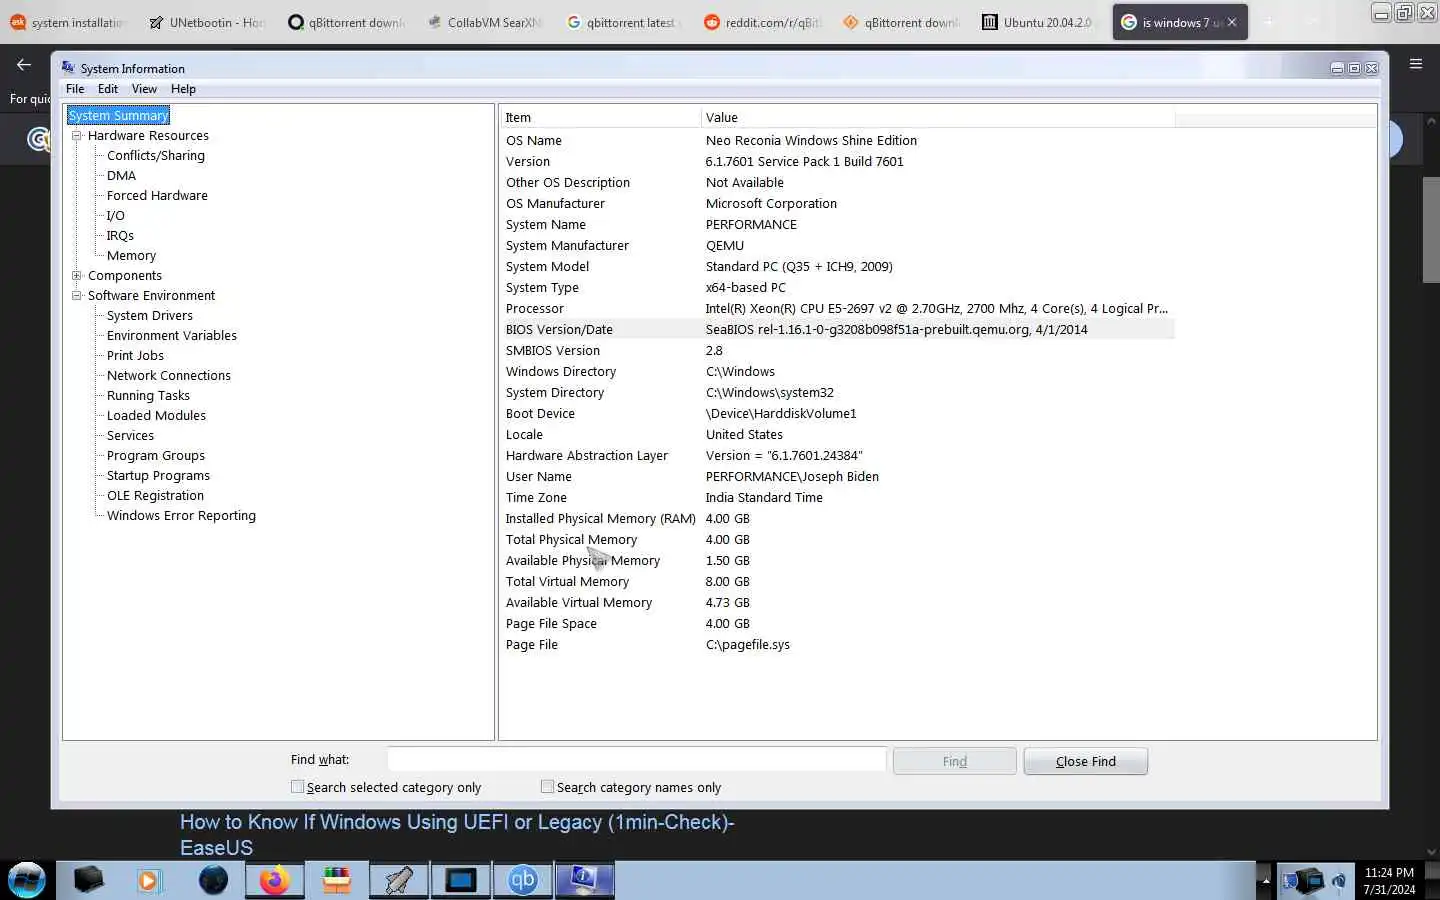Select the 'BIOS Version/Date' row
The height and width of the screenshot is (900, 1440).
pyautogui.click(x=838, y=330)
